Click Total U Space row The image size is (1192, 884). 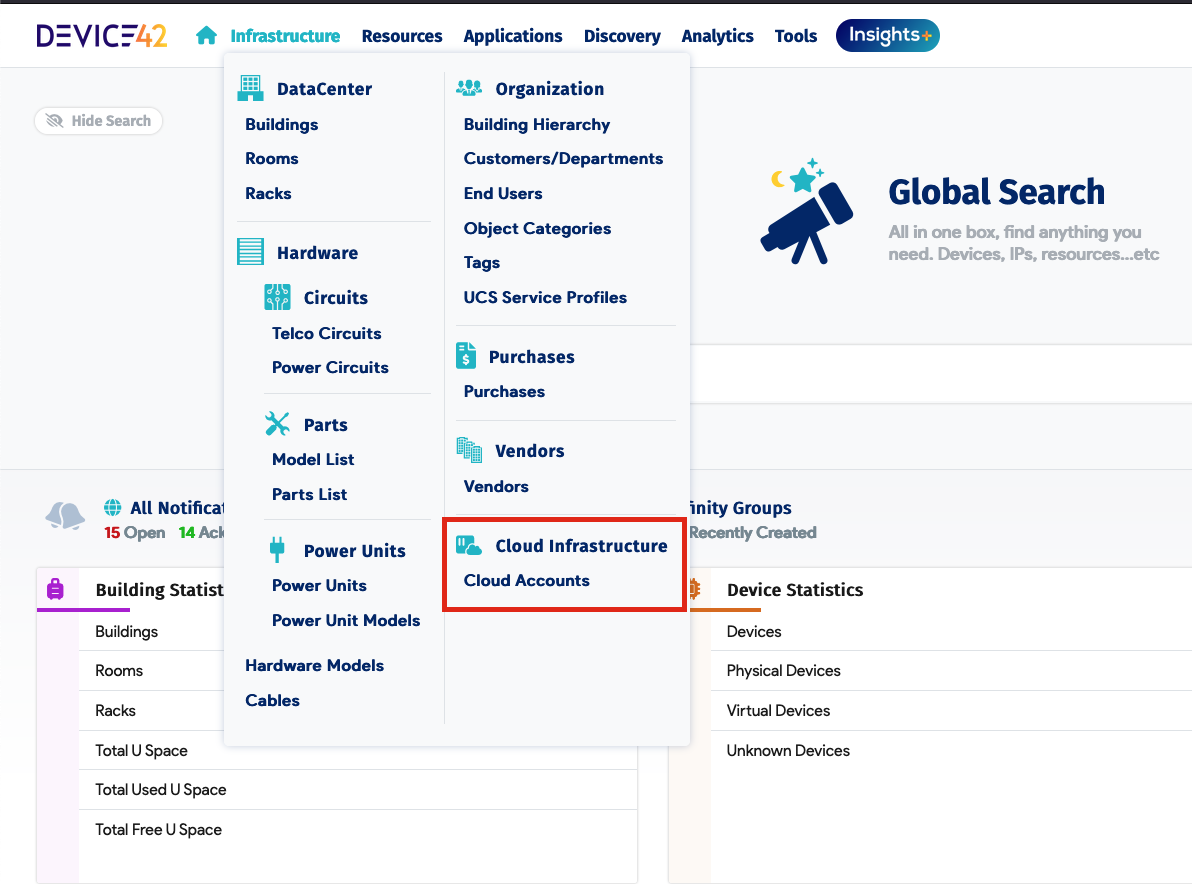point(358,750)
